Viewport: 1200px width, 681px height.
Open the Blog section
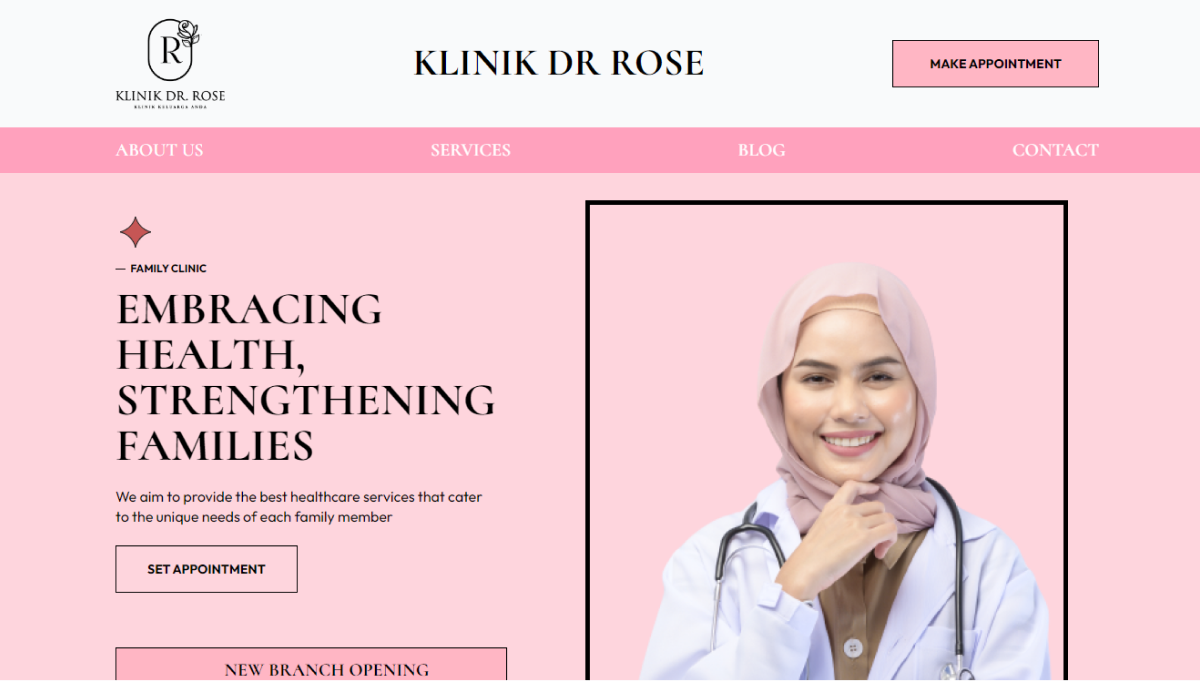[761, 150]
